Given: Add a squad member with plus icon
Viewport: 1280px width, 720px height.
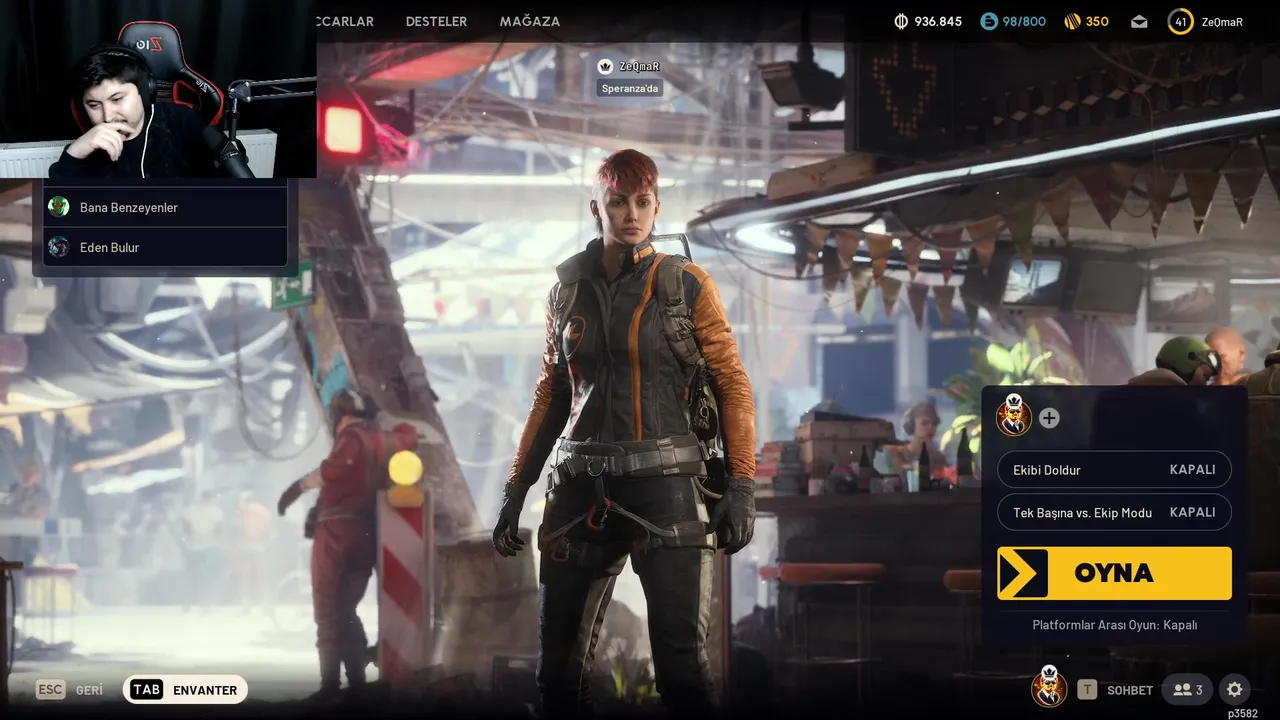Looking at the screenshot, I should point(1049,418).
